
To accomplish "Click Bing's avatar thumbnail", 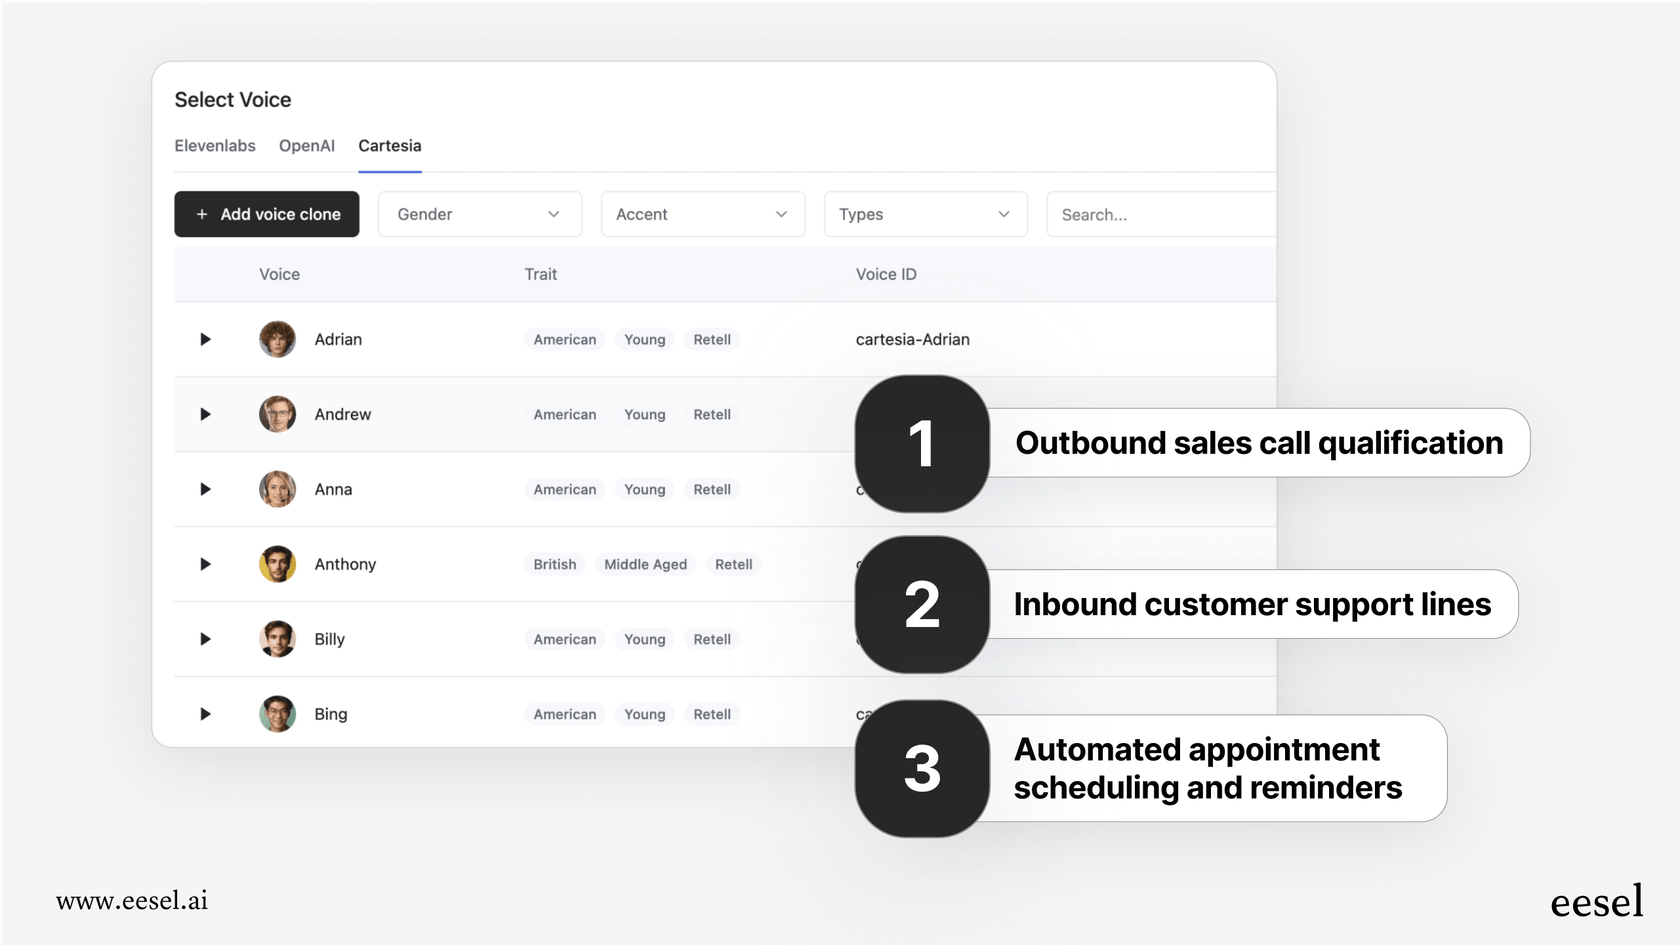I will (277, 715).
